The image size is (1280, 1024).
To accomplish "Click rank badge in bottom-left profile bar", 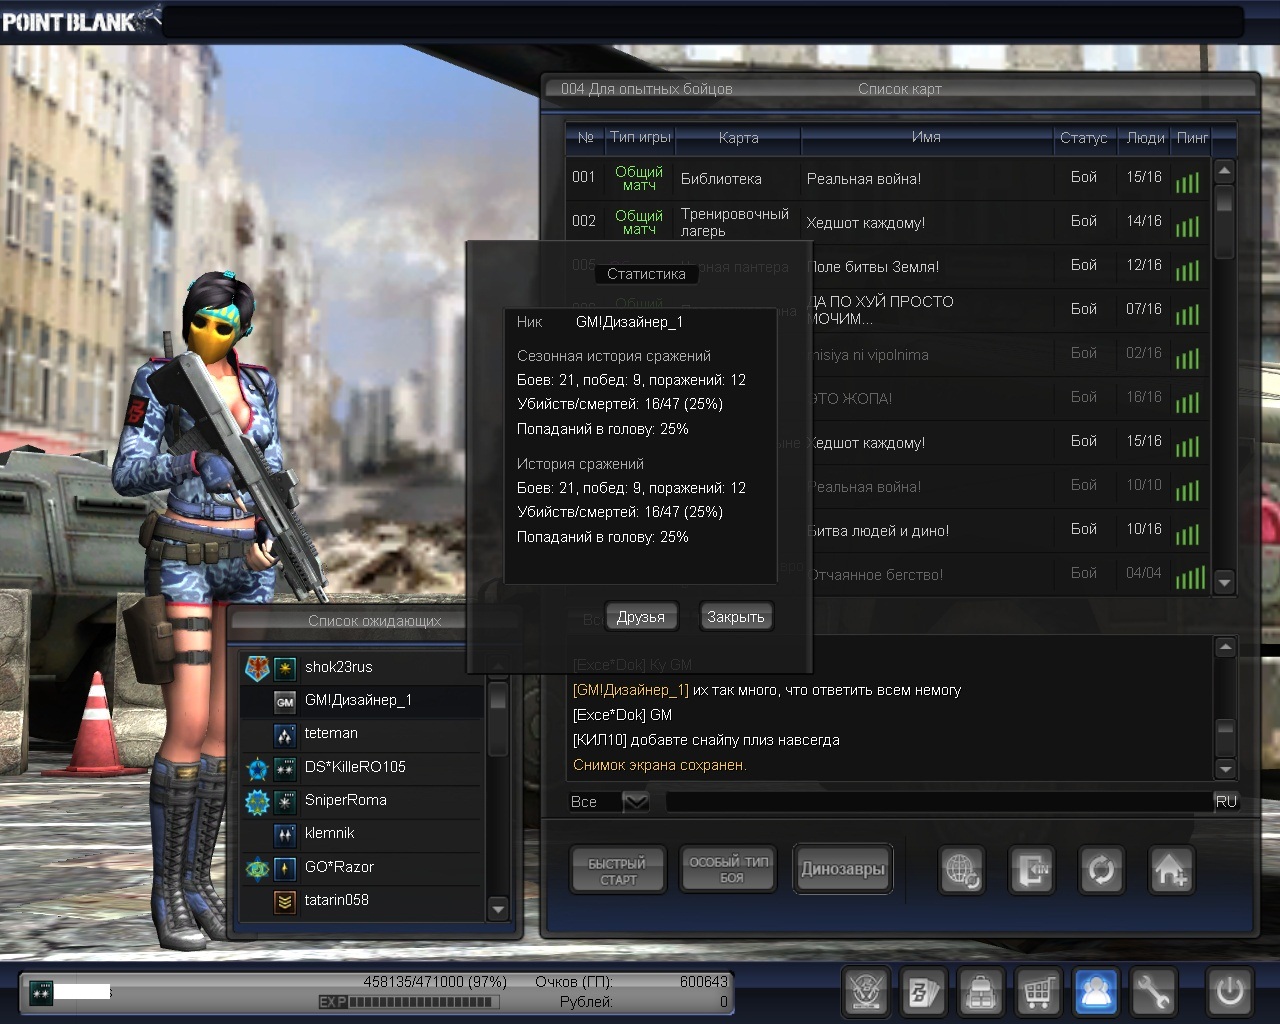I will (x=40, y=992).
